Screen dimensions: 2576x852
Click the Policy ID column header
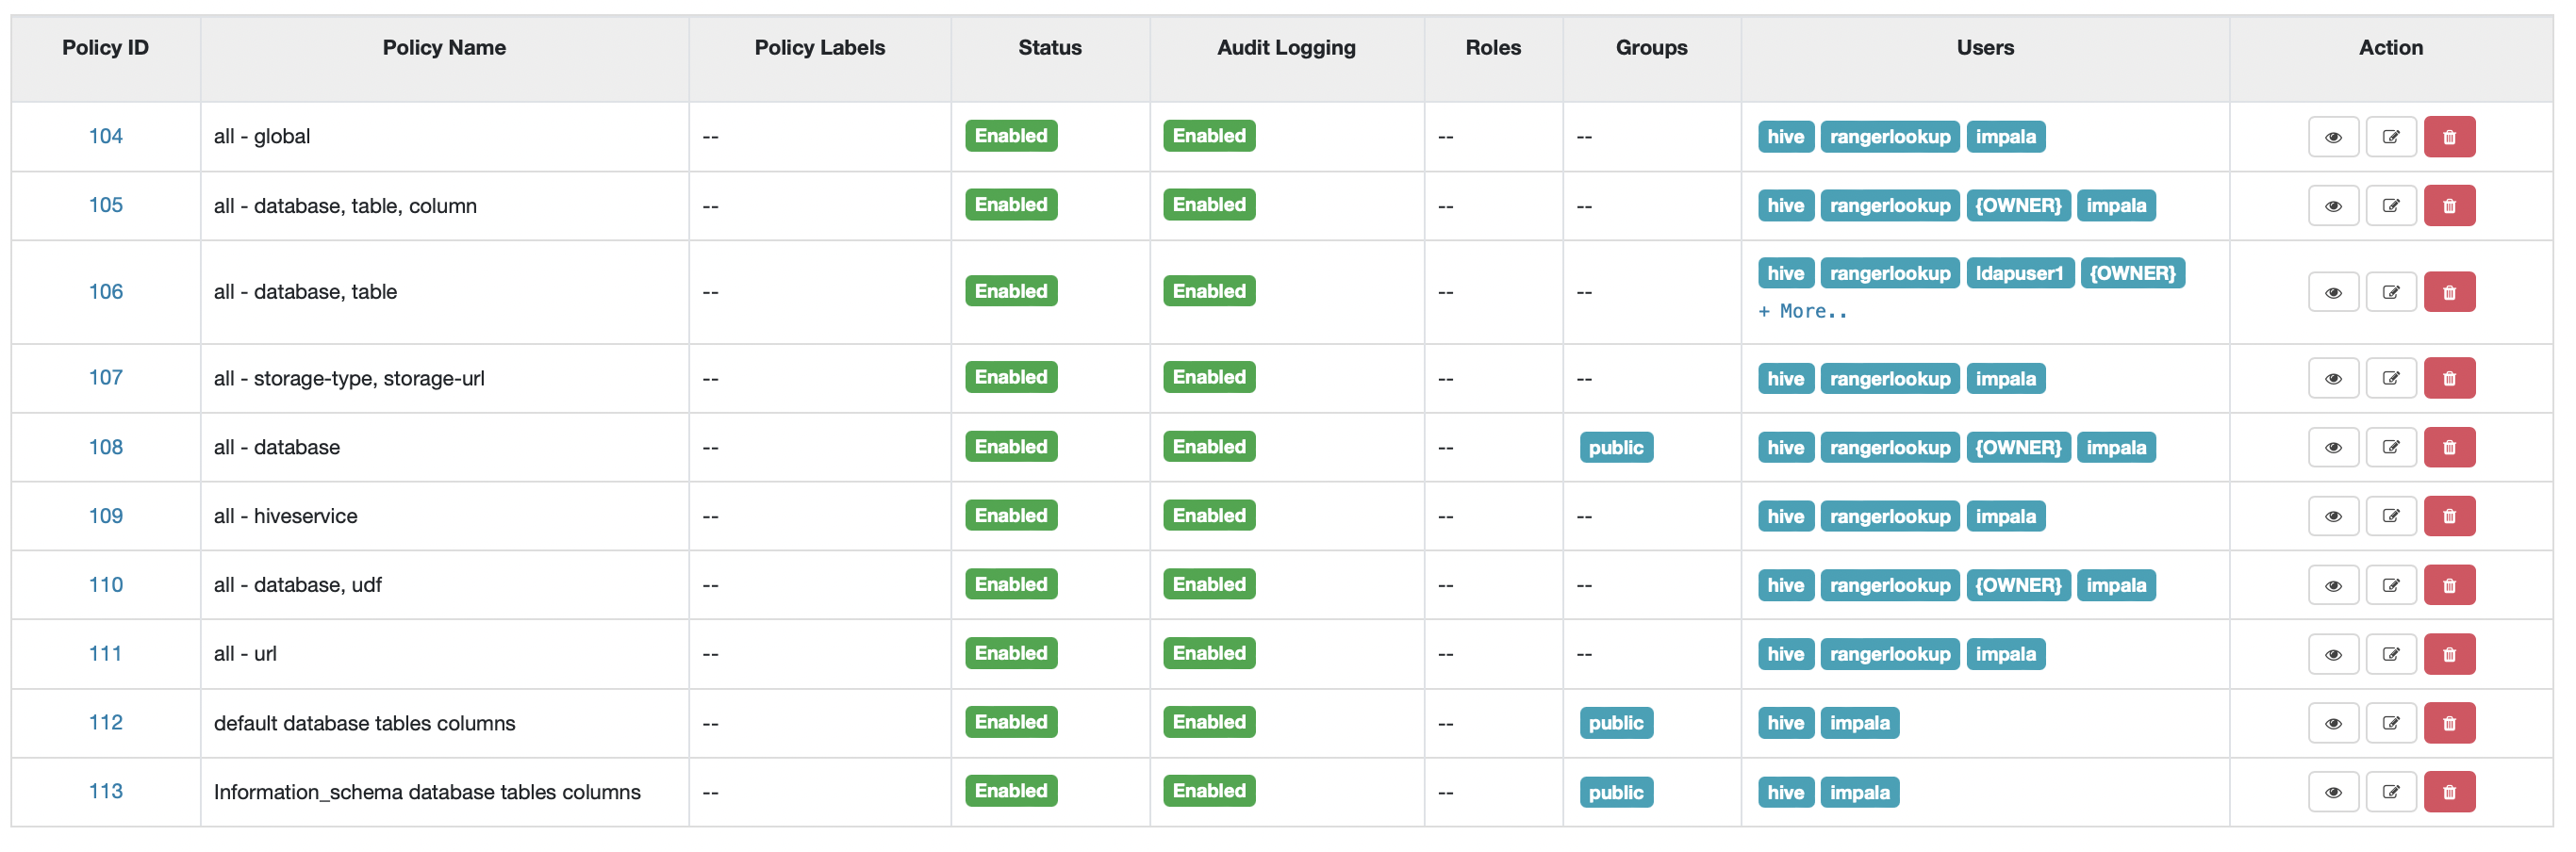105,47
